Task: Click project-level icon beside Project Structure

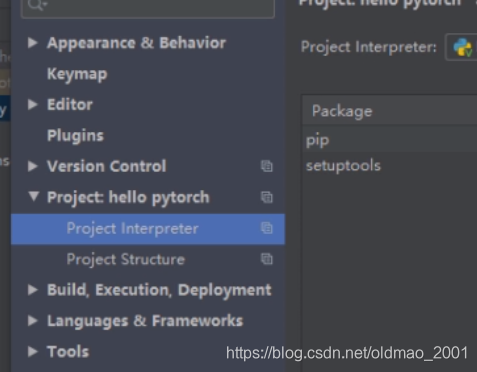Action: point(267,259)
